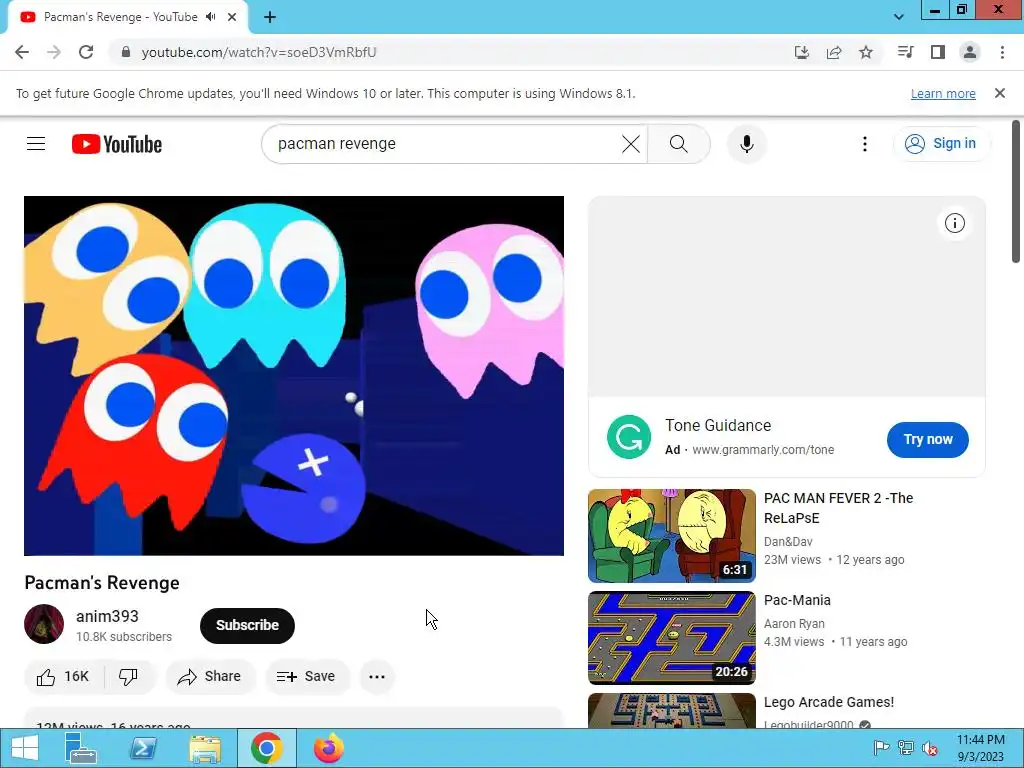This screenshot has width=1024, height=768.
Task: Open the Pac-Mania title link
Action: [x=797, y=600]
